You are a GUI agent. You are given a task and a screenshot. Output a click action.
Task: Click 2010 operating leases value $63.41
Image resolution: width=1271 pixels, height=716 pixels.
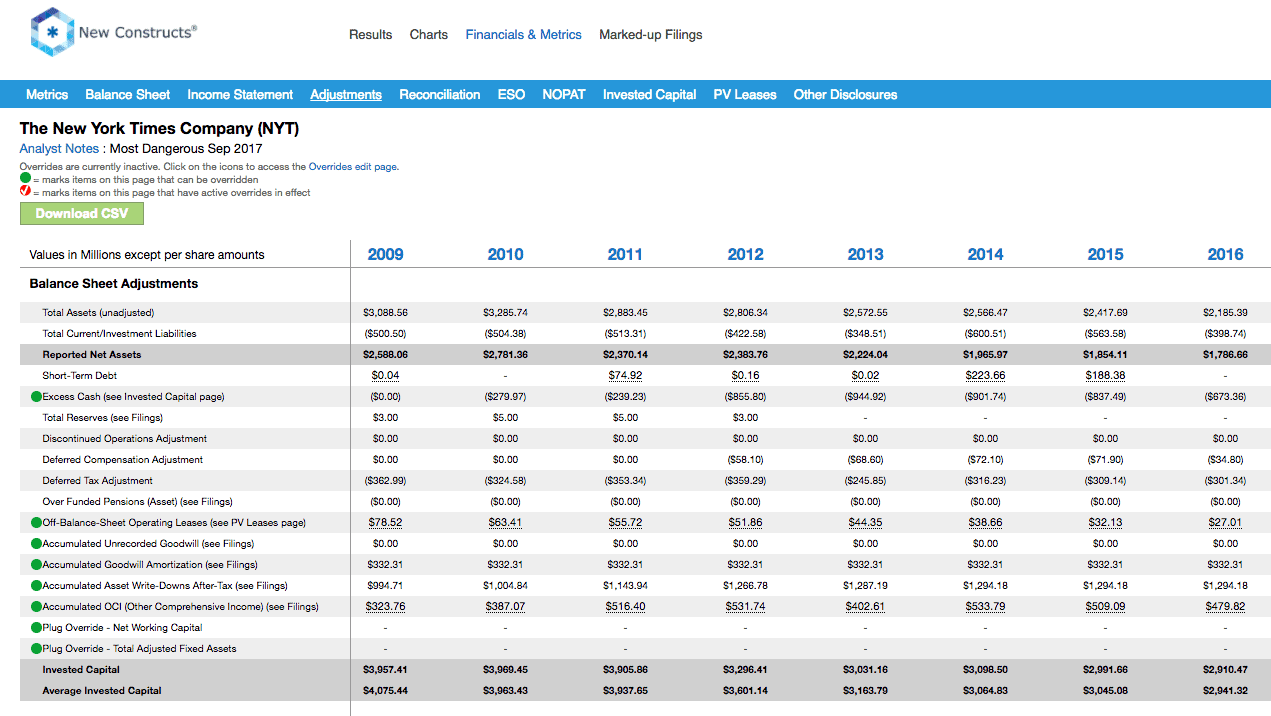(506, 523)
